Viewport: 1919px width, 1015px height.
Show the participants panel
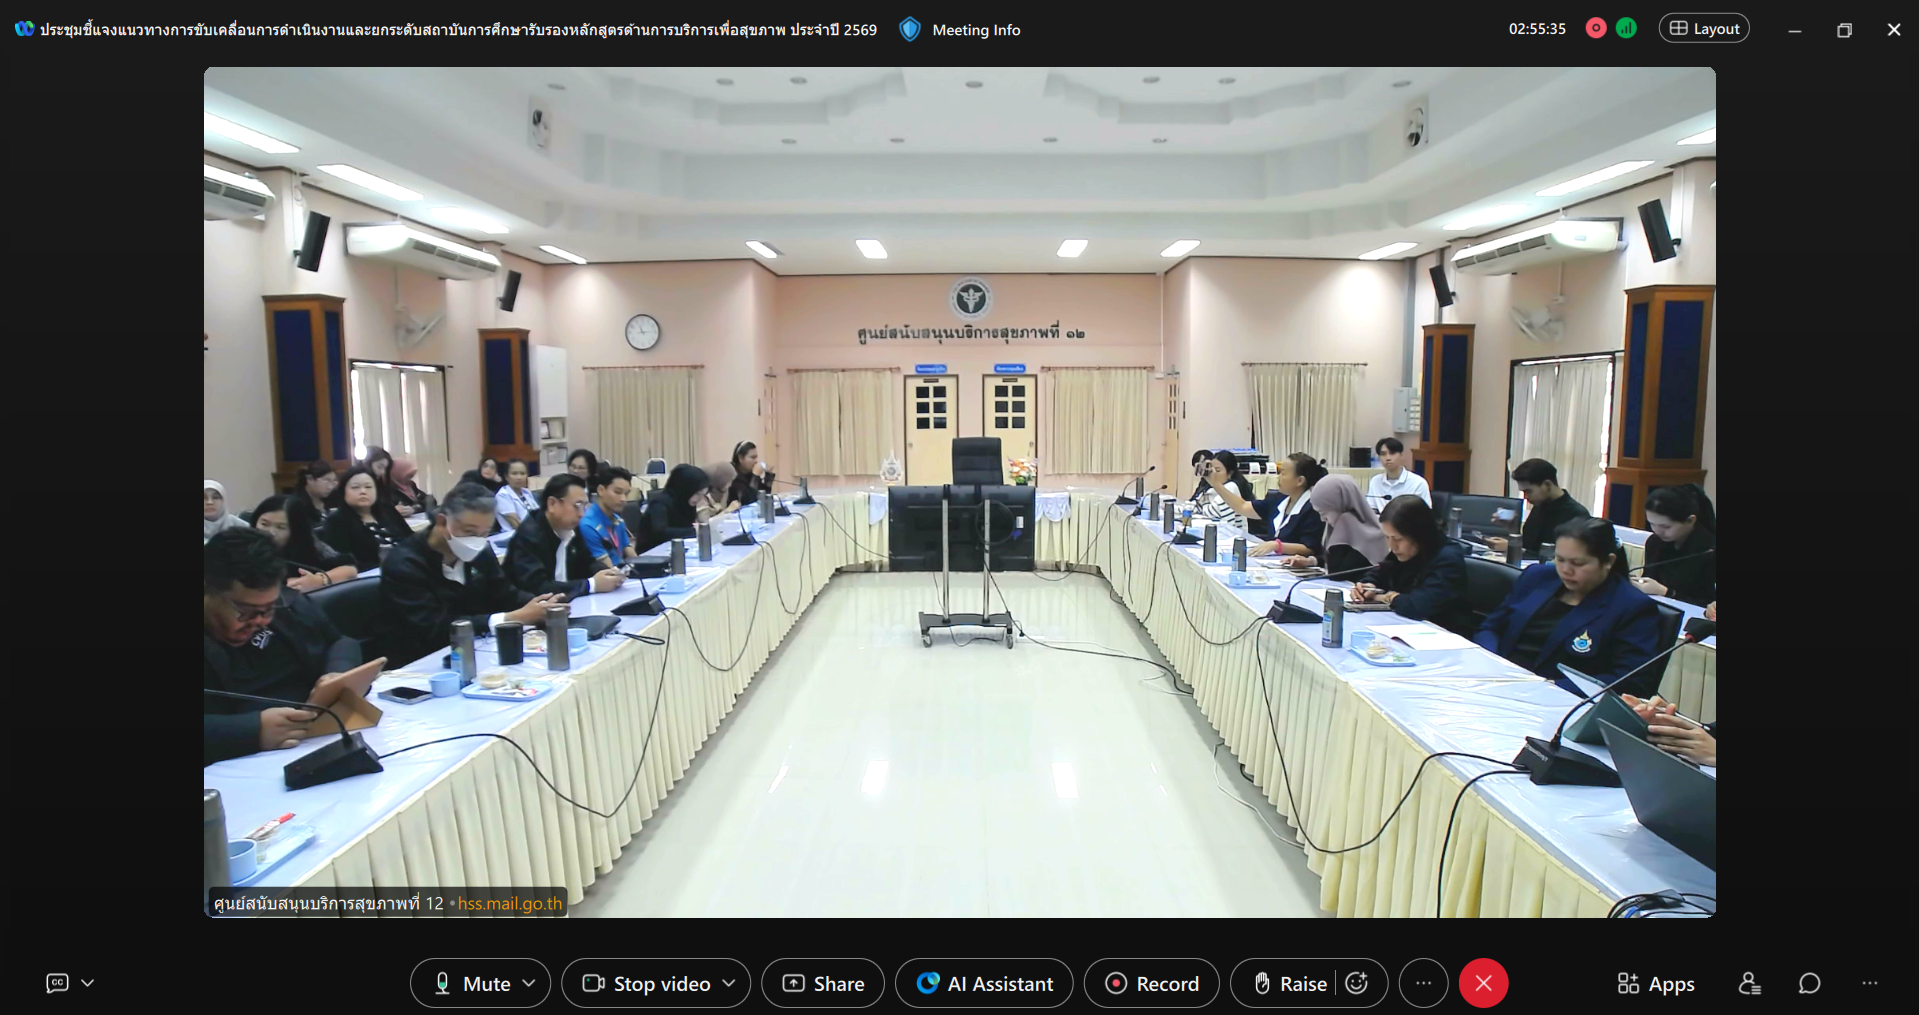1749,983
